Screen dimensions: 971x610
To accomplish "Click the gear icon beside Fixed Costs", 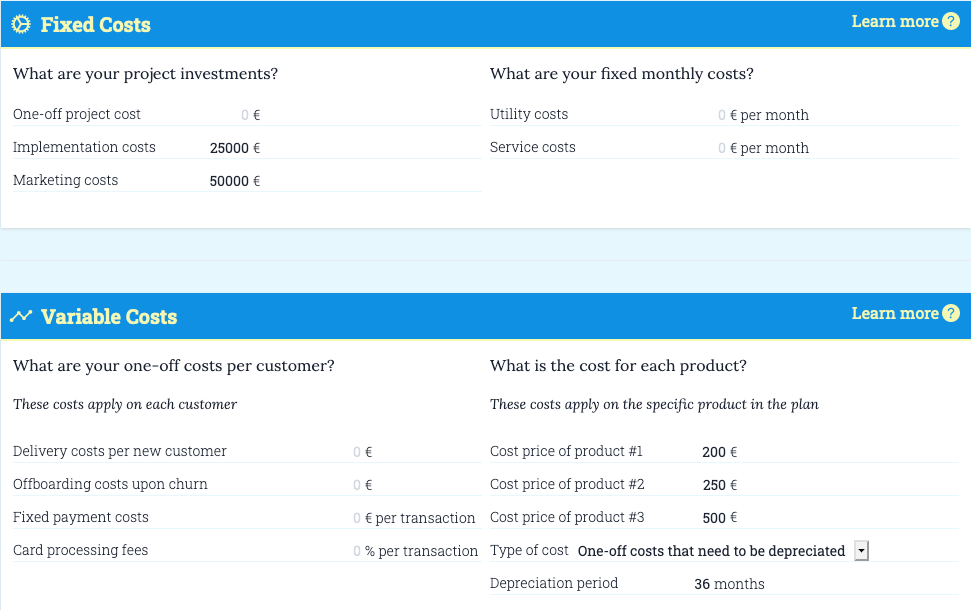I will tap(20, 21).
